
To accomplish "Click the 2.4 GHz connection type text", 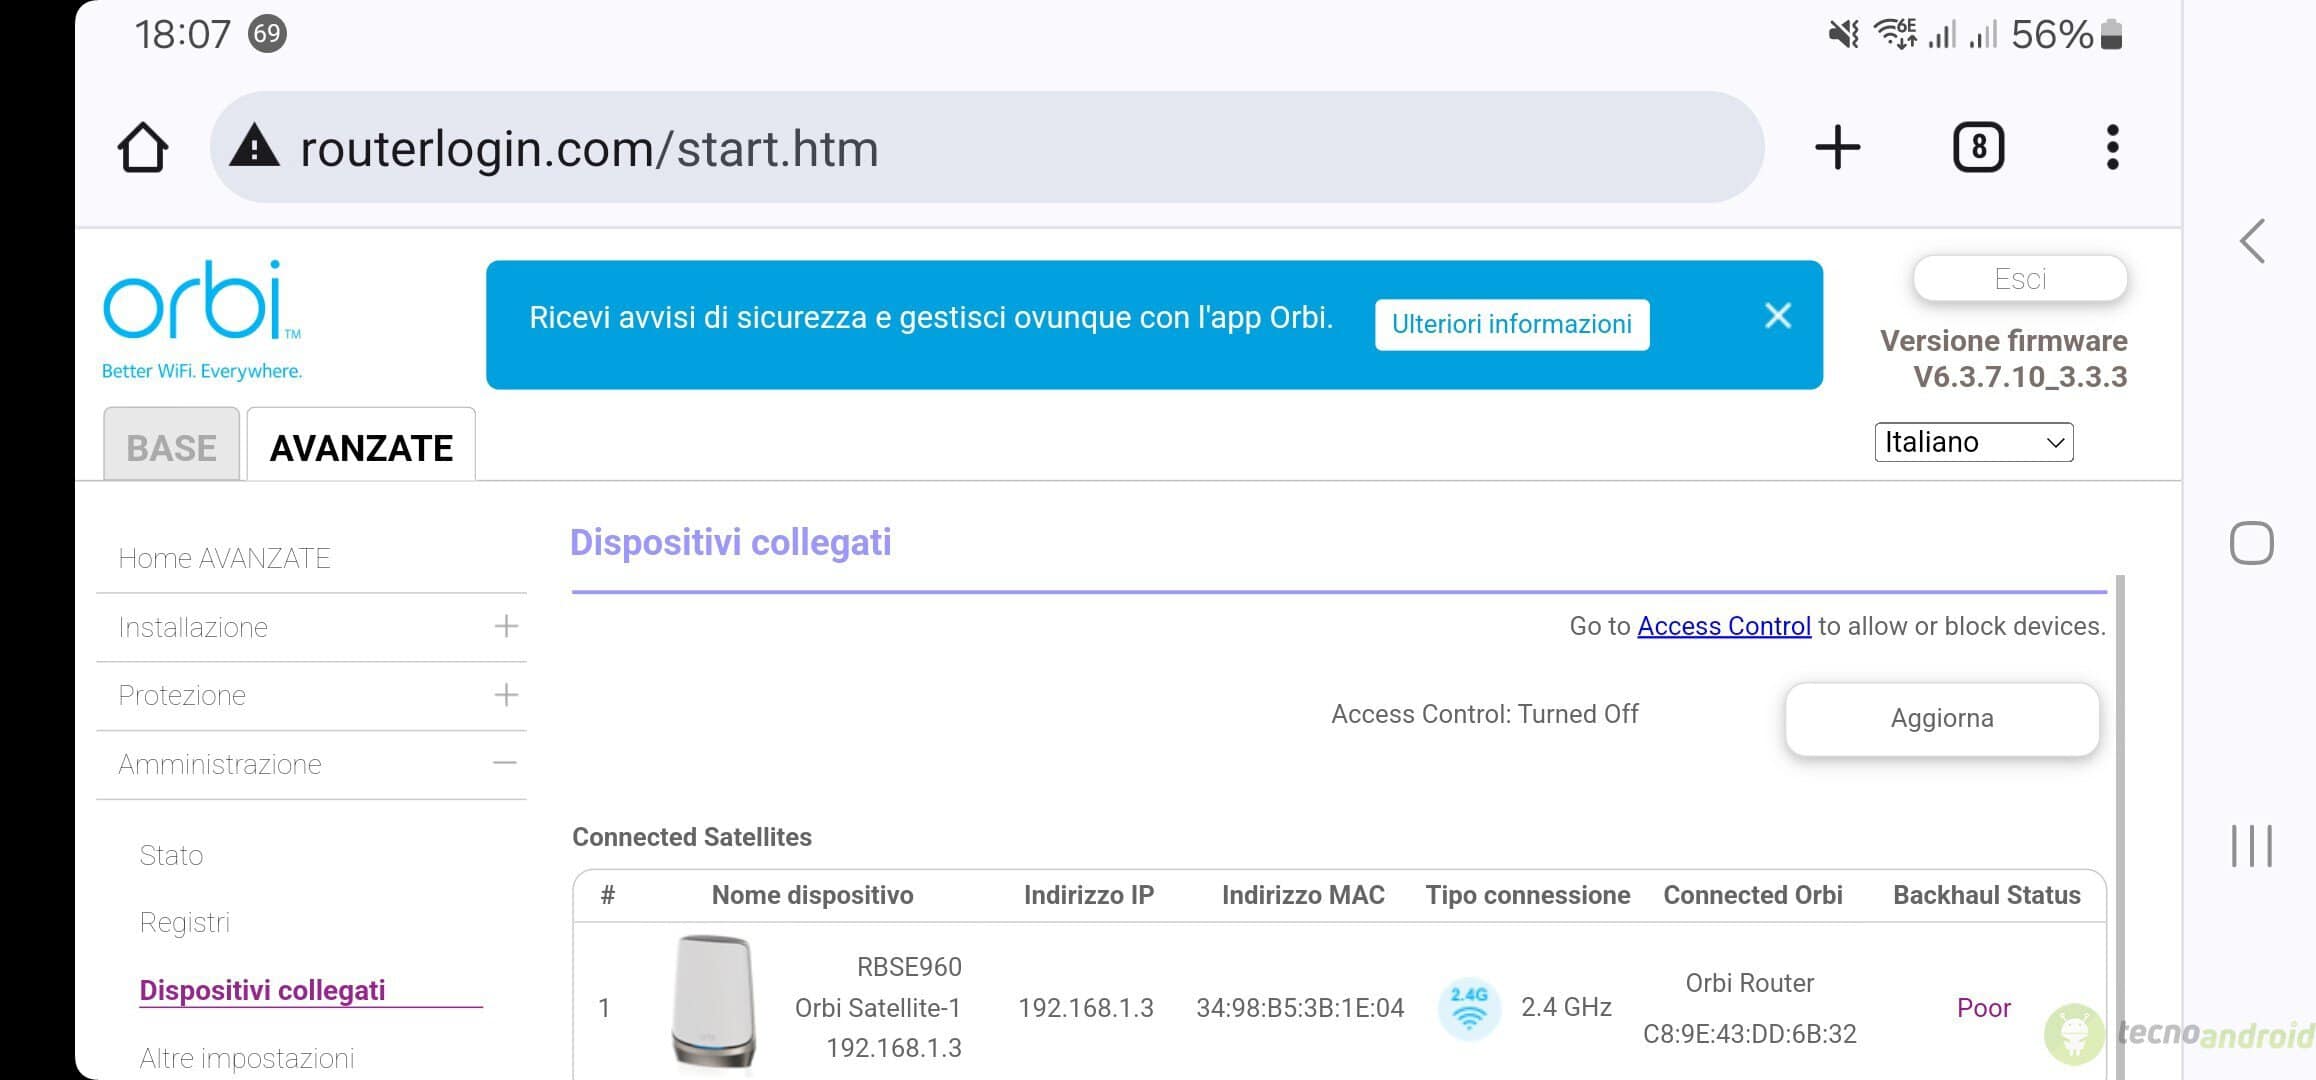I will click(x=1566, y=1007).
